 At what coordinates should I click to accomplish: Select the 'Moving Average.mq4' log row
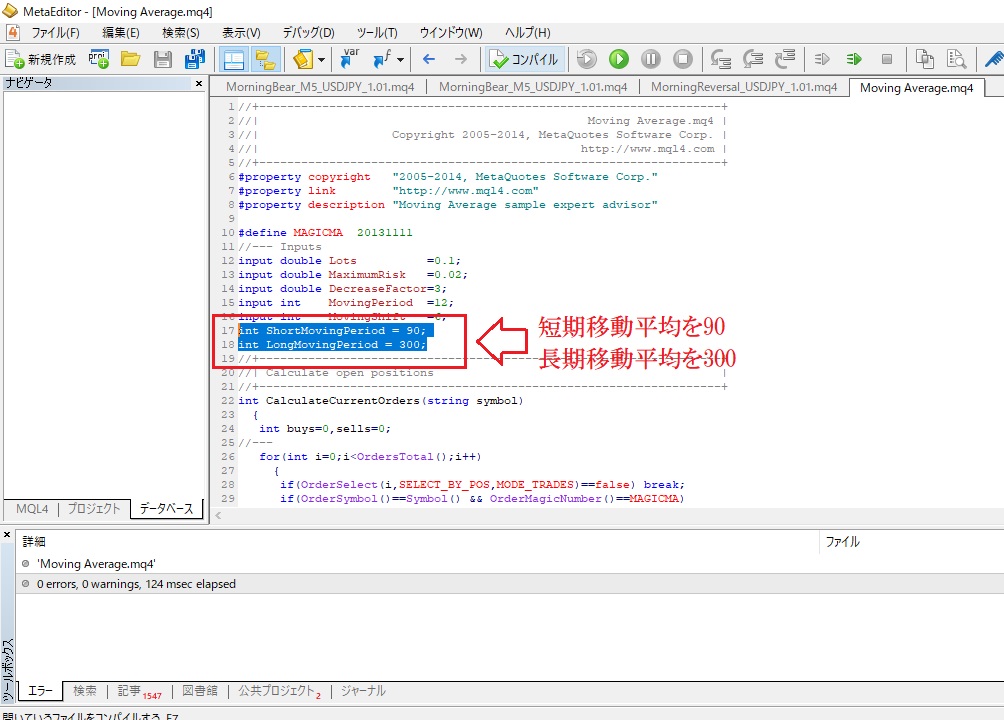click(510, 564)
